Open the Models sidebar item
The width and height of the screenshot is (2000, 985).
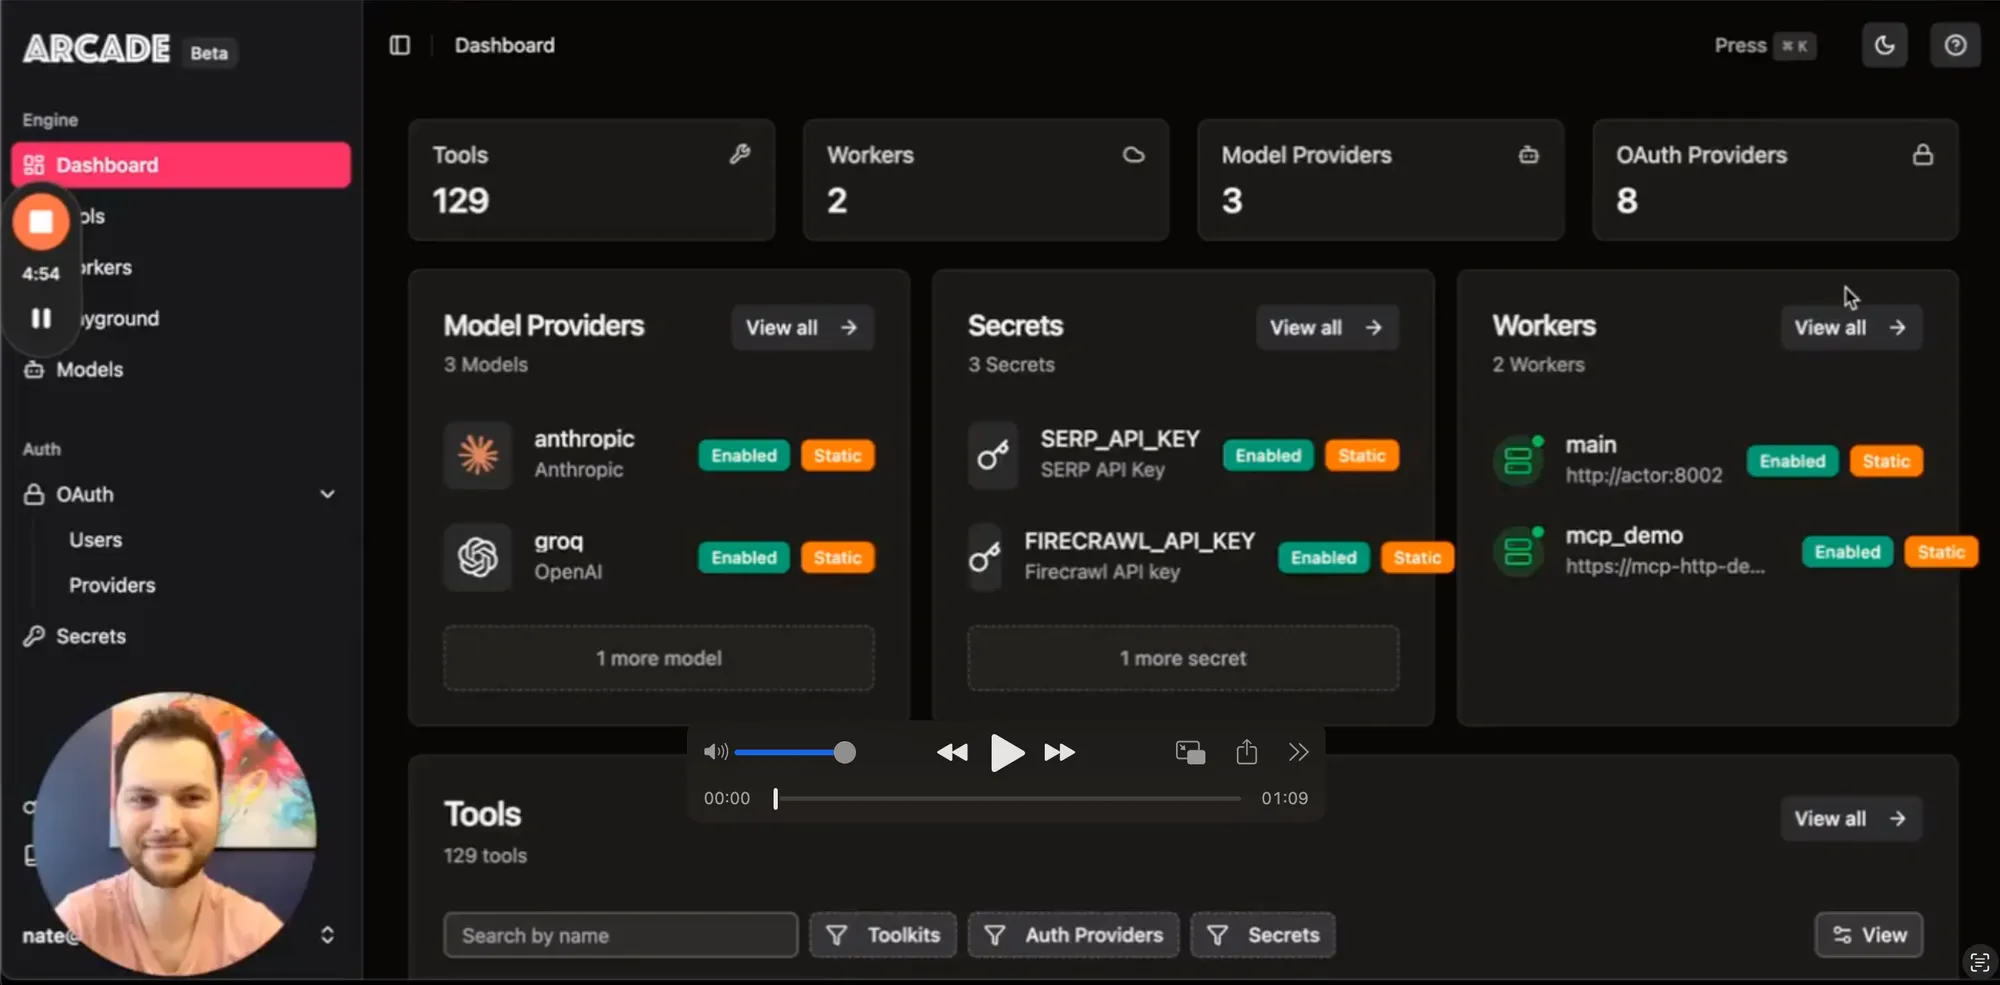coord(89,370)
